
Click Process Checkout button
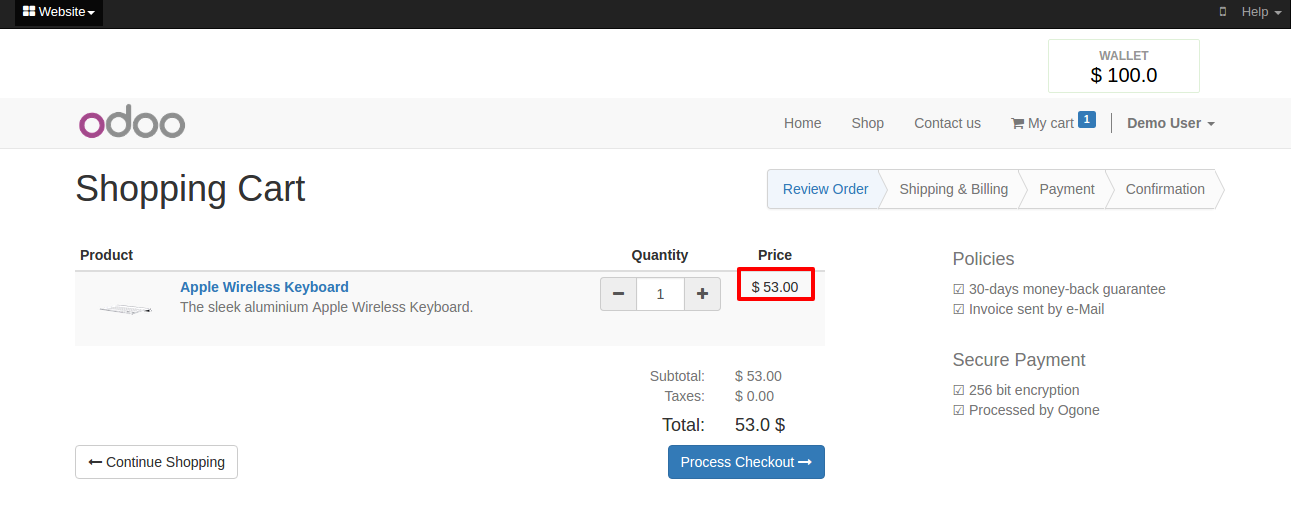click(x=746, y=462)
